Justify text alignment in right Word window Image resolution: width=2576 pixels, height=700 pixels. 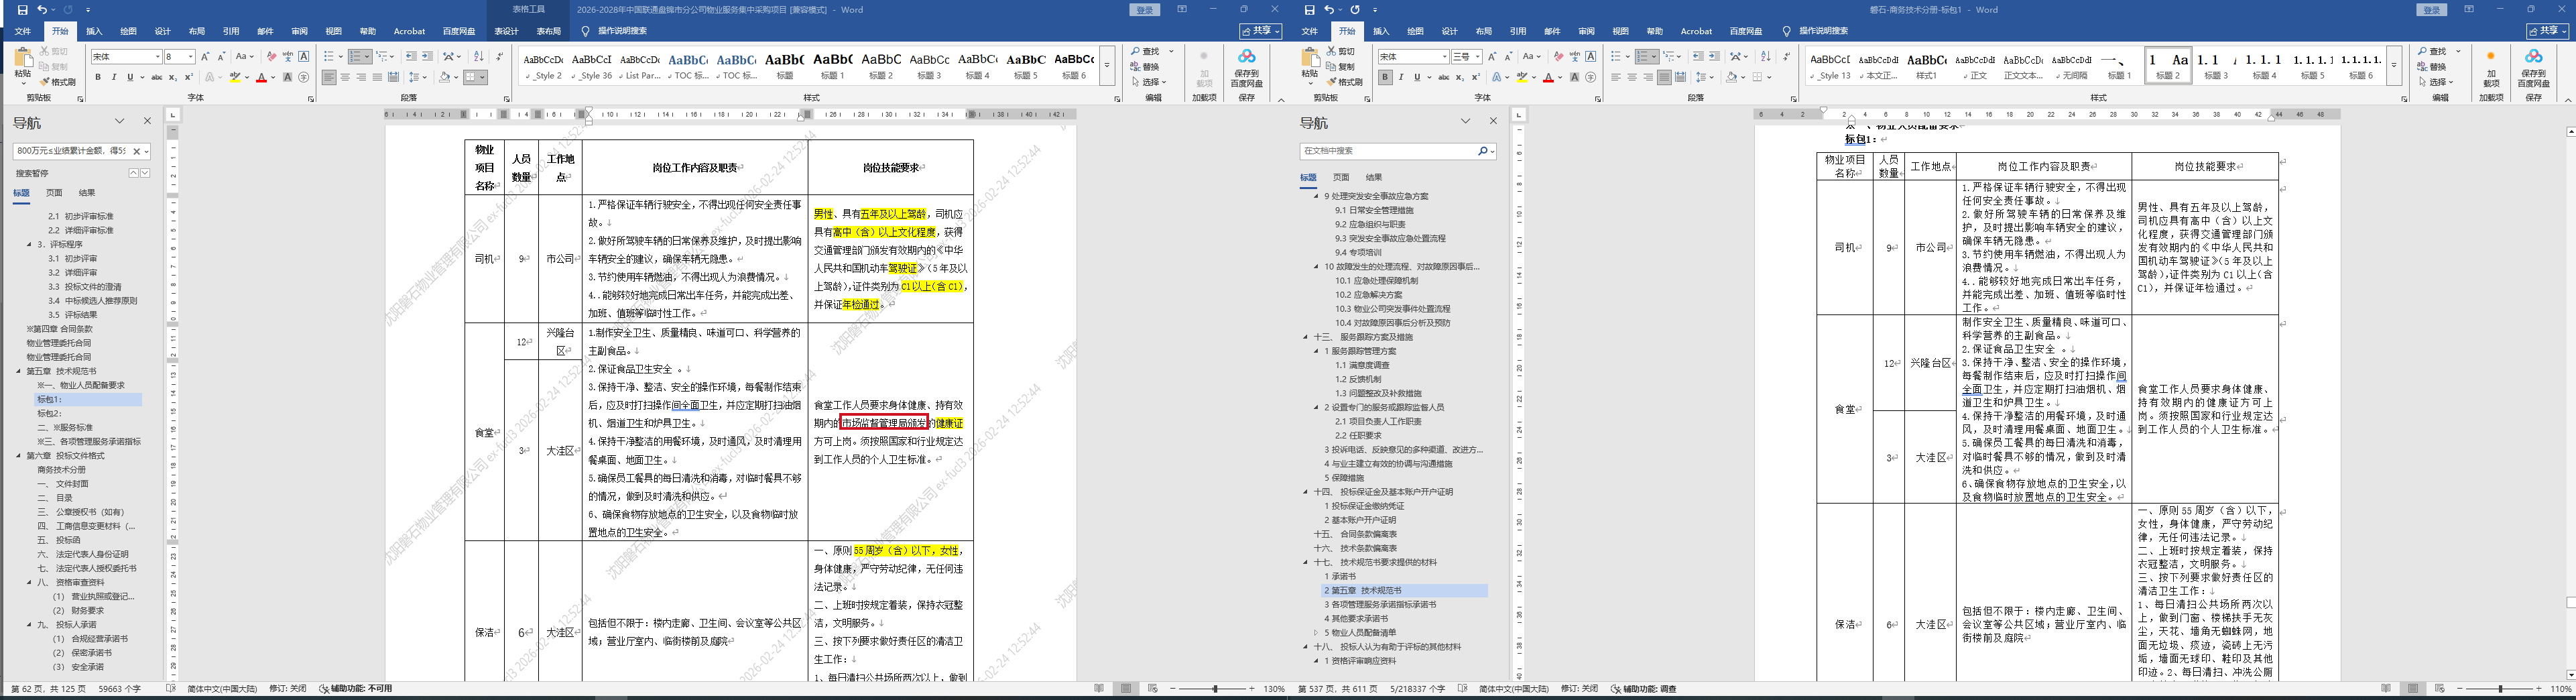(x=1664, y=77)
